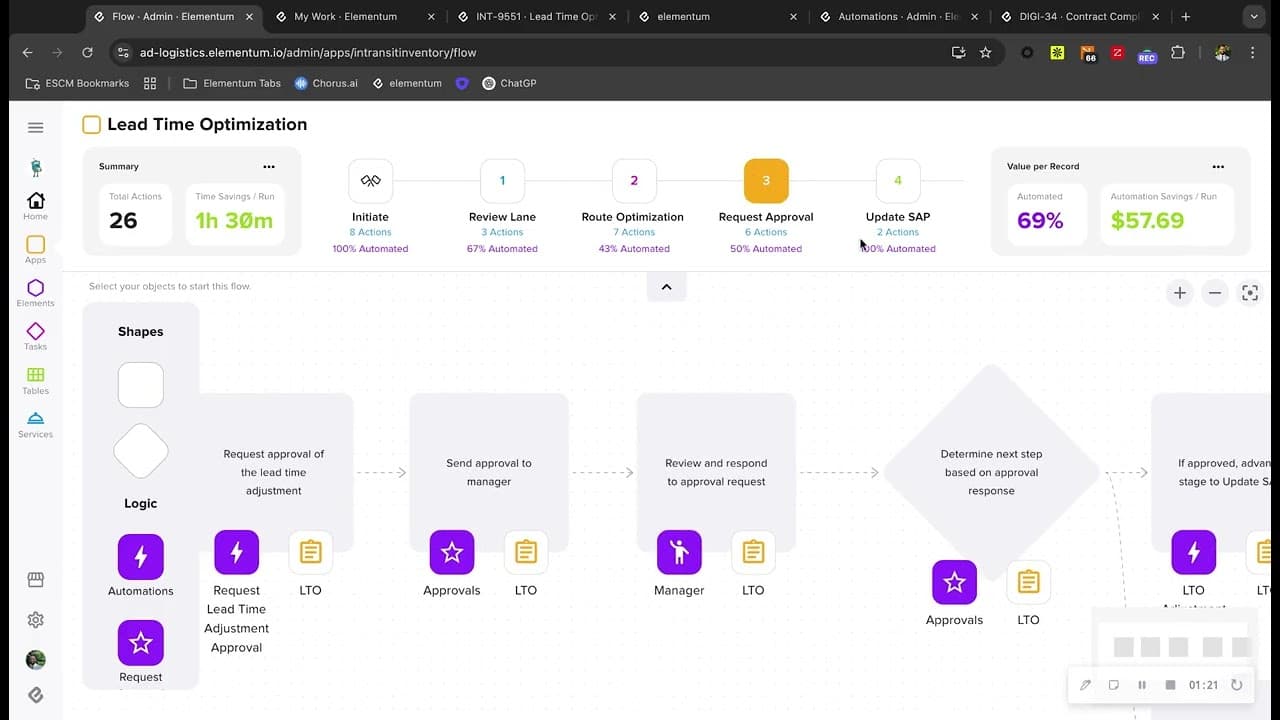The image size is (1280, 720).
Task: Select the Request Approval stage 3
Action: click(766, 181)
